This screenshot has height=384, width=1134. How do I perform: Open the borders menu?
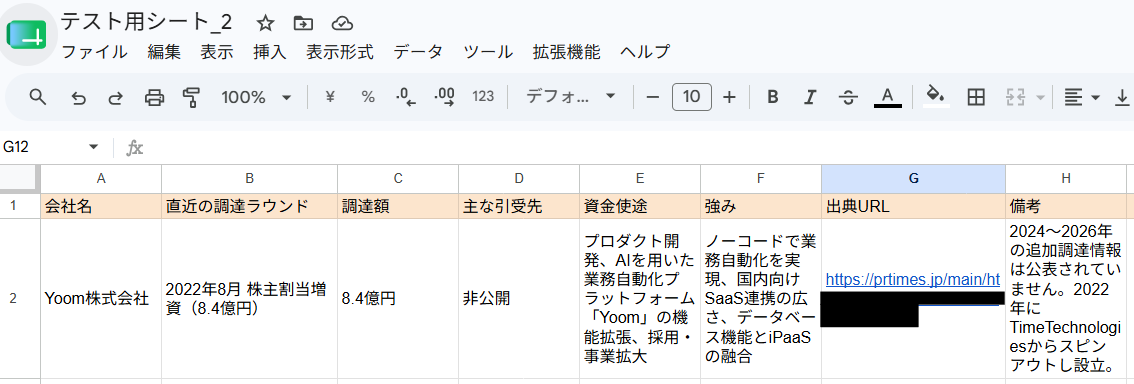976,97
